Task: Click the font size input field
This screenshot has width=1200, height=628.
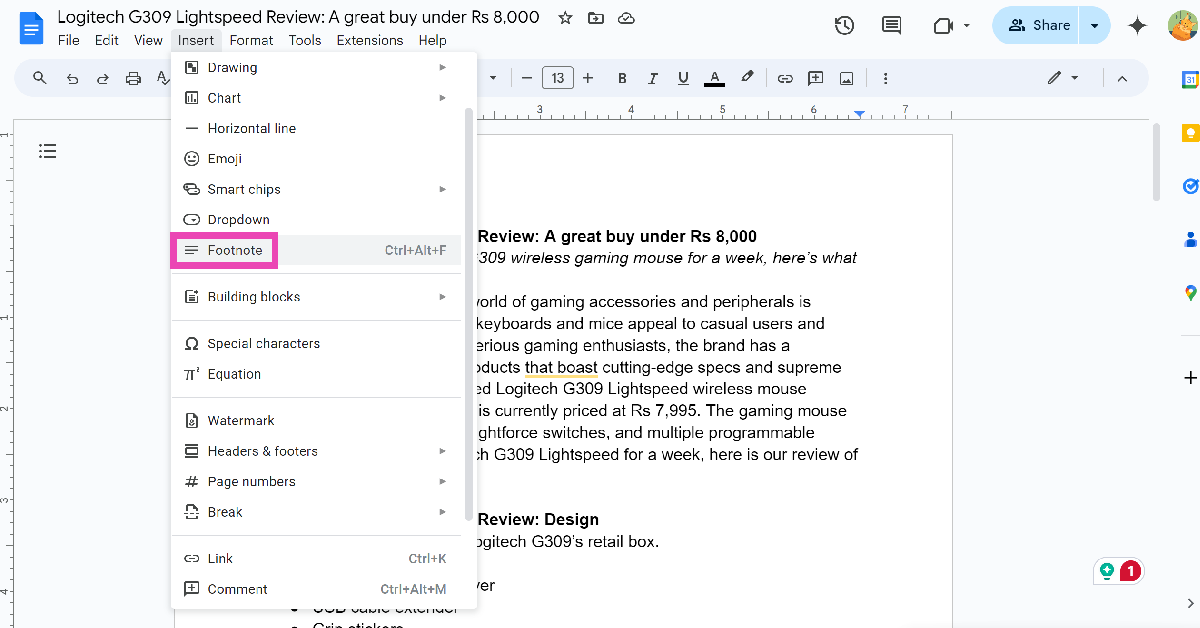Action: [558, 77]
